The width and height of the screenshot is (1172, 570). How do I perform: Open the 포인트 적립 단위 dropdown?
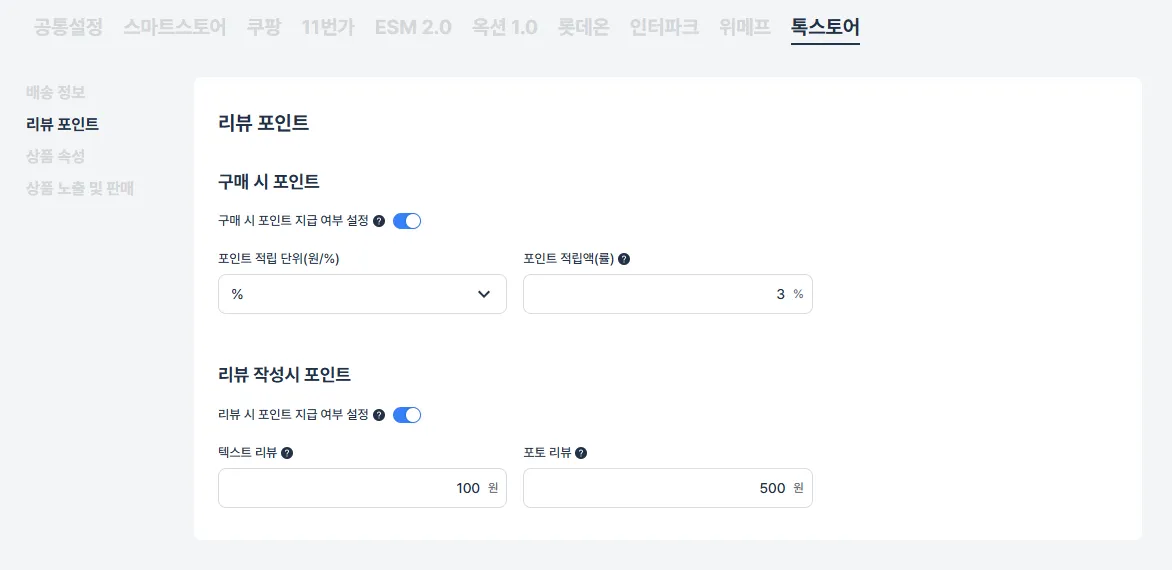363,294
